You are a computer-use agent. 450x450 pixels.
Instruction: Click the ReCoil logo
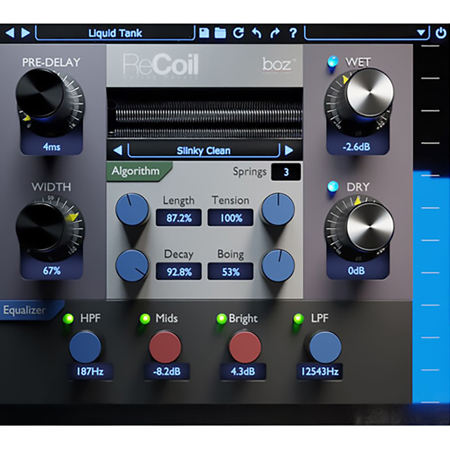[161, 65]
